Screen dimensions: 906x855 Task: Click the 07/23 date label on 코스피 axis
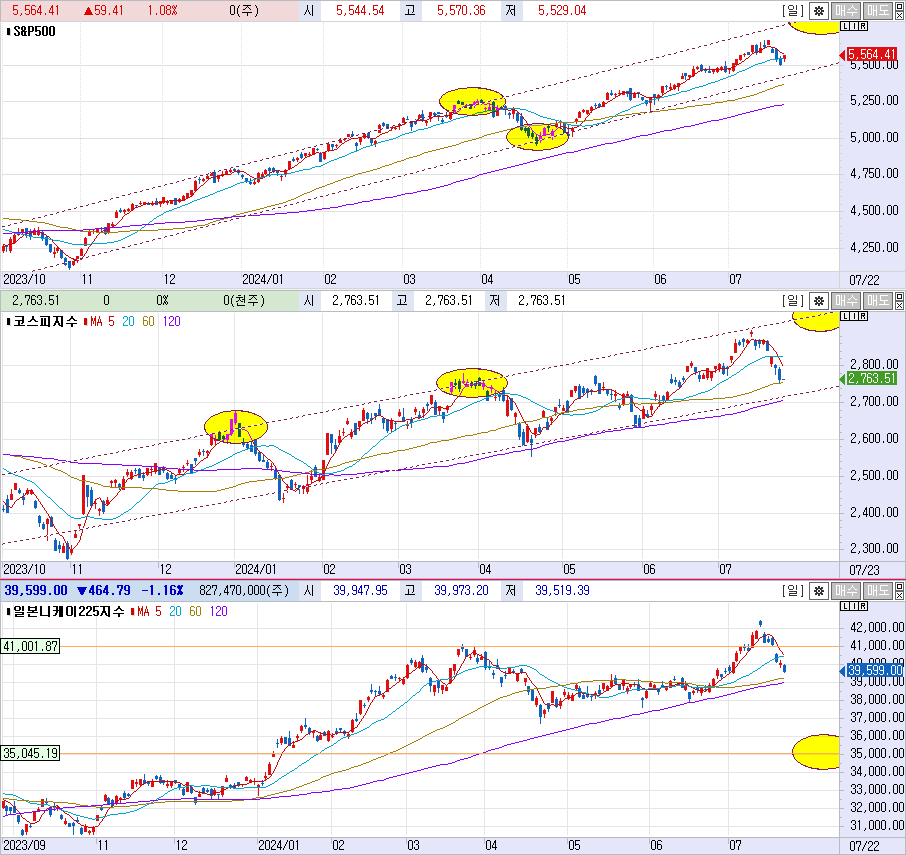(864, 570)
